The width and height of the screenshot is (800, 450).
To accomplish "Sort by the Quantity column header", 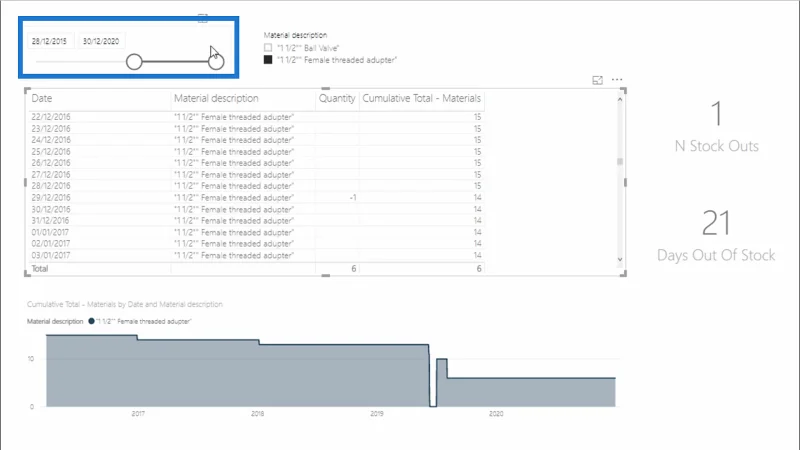I will pyautogui.click(x=337, y=98).
